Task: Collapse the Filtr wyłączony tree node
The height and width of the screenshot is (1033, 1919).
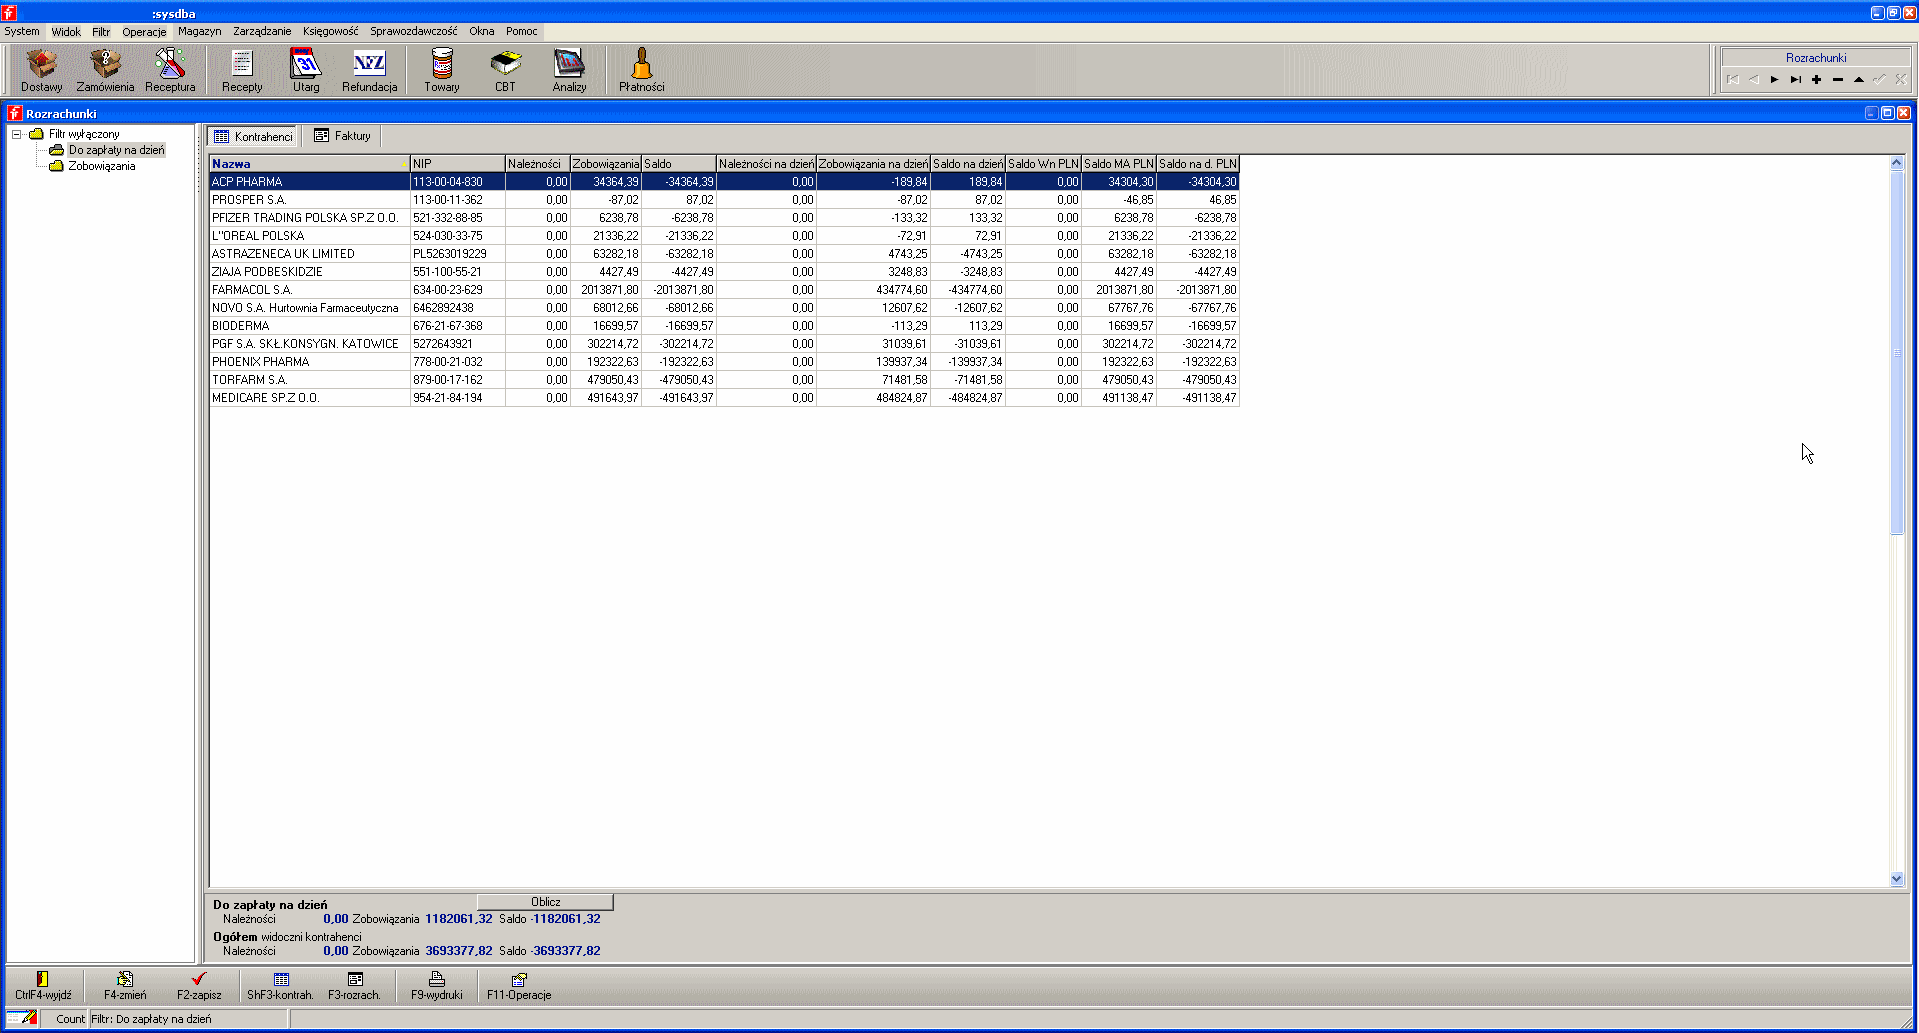Action: (x=17, y=134)
